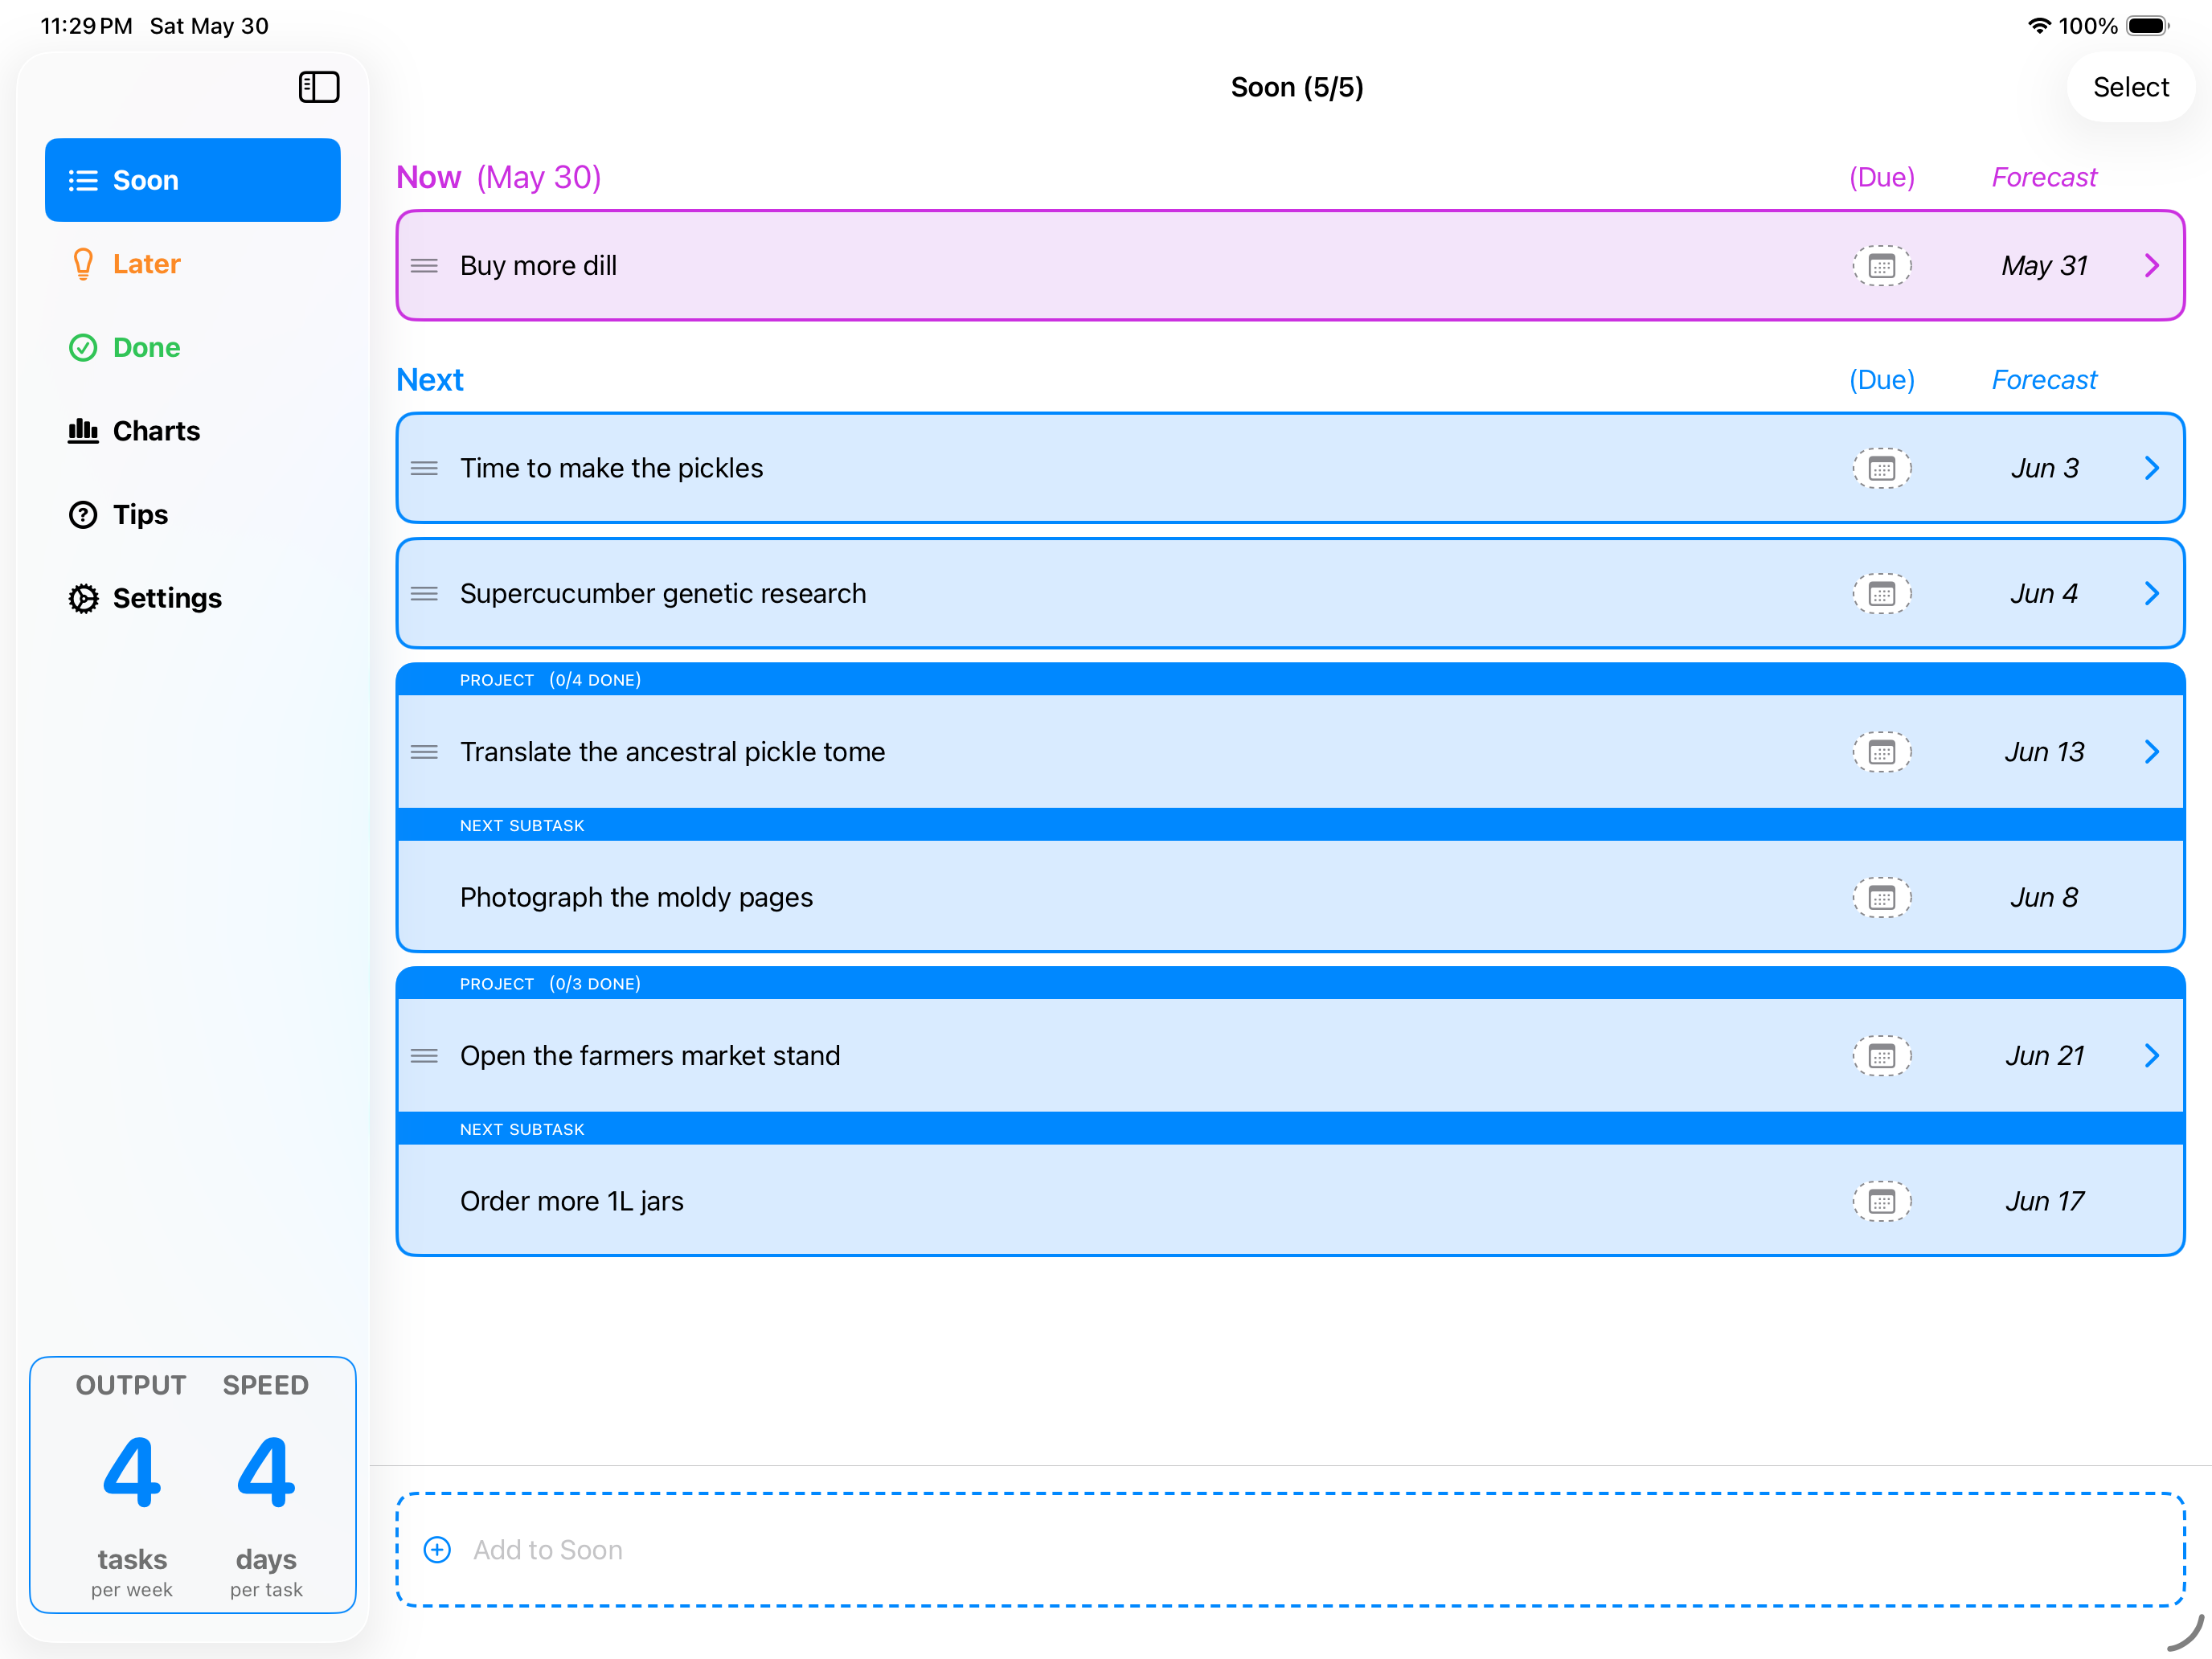This screenshot has width=2212, height=1659.
Task: Click the 11:29 PM clock in status bar
Action: coord(86,26)
